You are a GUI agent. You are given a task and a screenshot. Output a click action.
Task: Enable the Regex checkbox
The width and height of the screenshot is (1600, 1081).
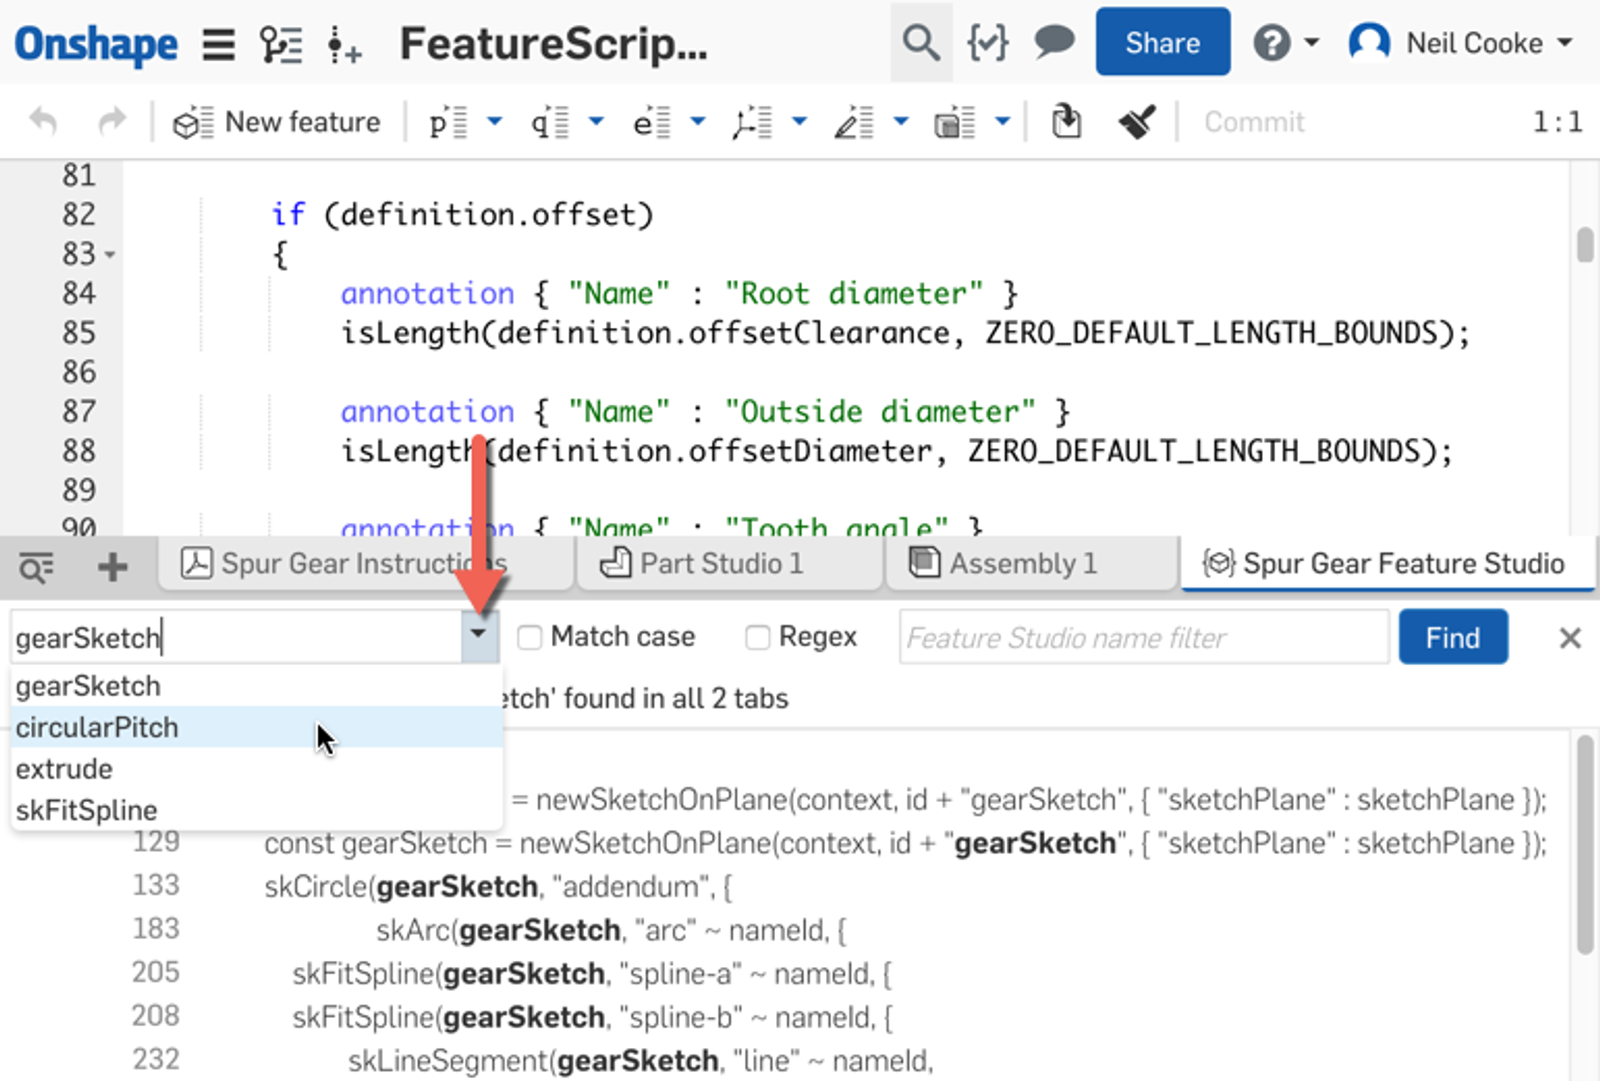click(758, 637)
